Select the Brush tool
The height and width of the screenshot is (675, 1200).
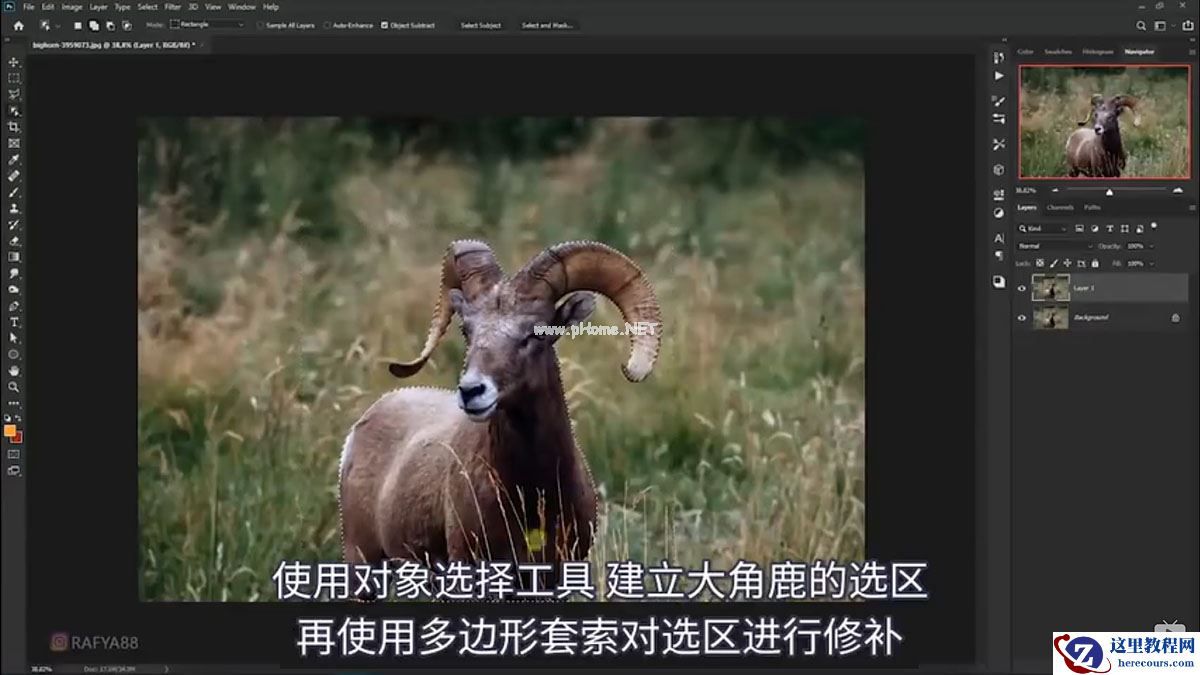coord(14,193)
